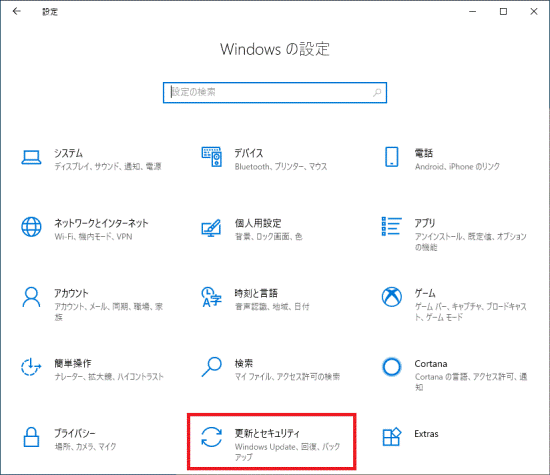Click description ディスプレイ、サウンド、通知、電源
The height and width of the screenshot is (475, 550).
[x=108, y=166]
